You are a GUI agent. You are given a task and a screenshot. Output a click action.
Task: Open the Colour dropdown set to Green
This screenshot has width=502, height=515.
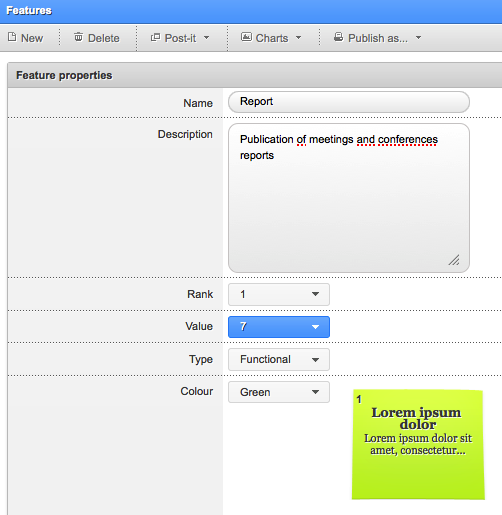(x=279, y=392)
